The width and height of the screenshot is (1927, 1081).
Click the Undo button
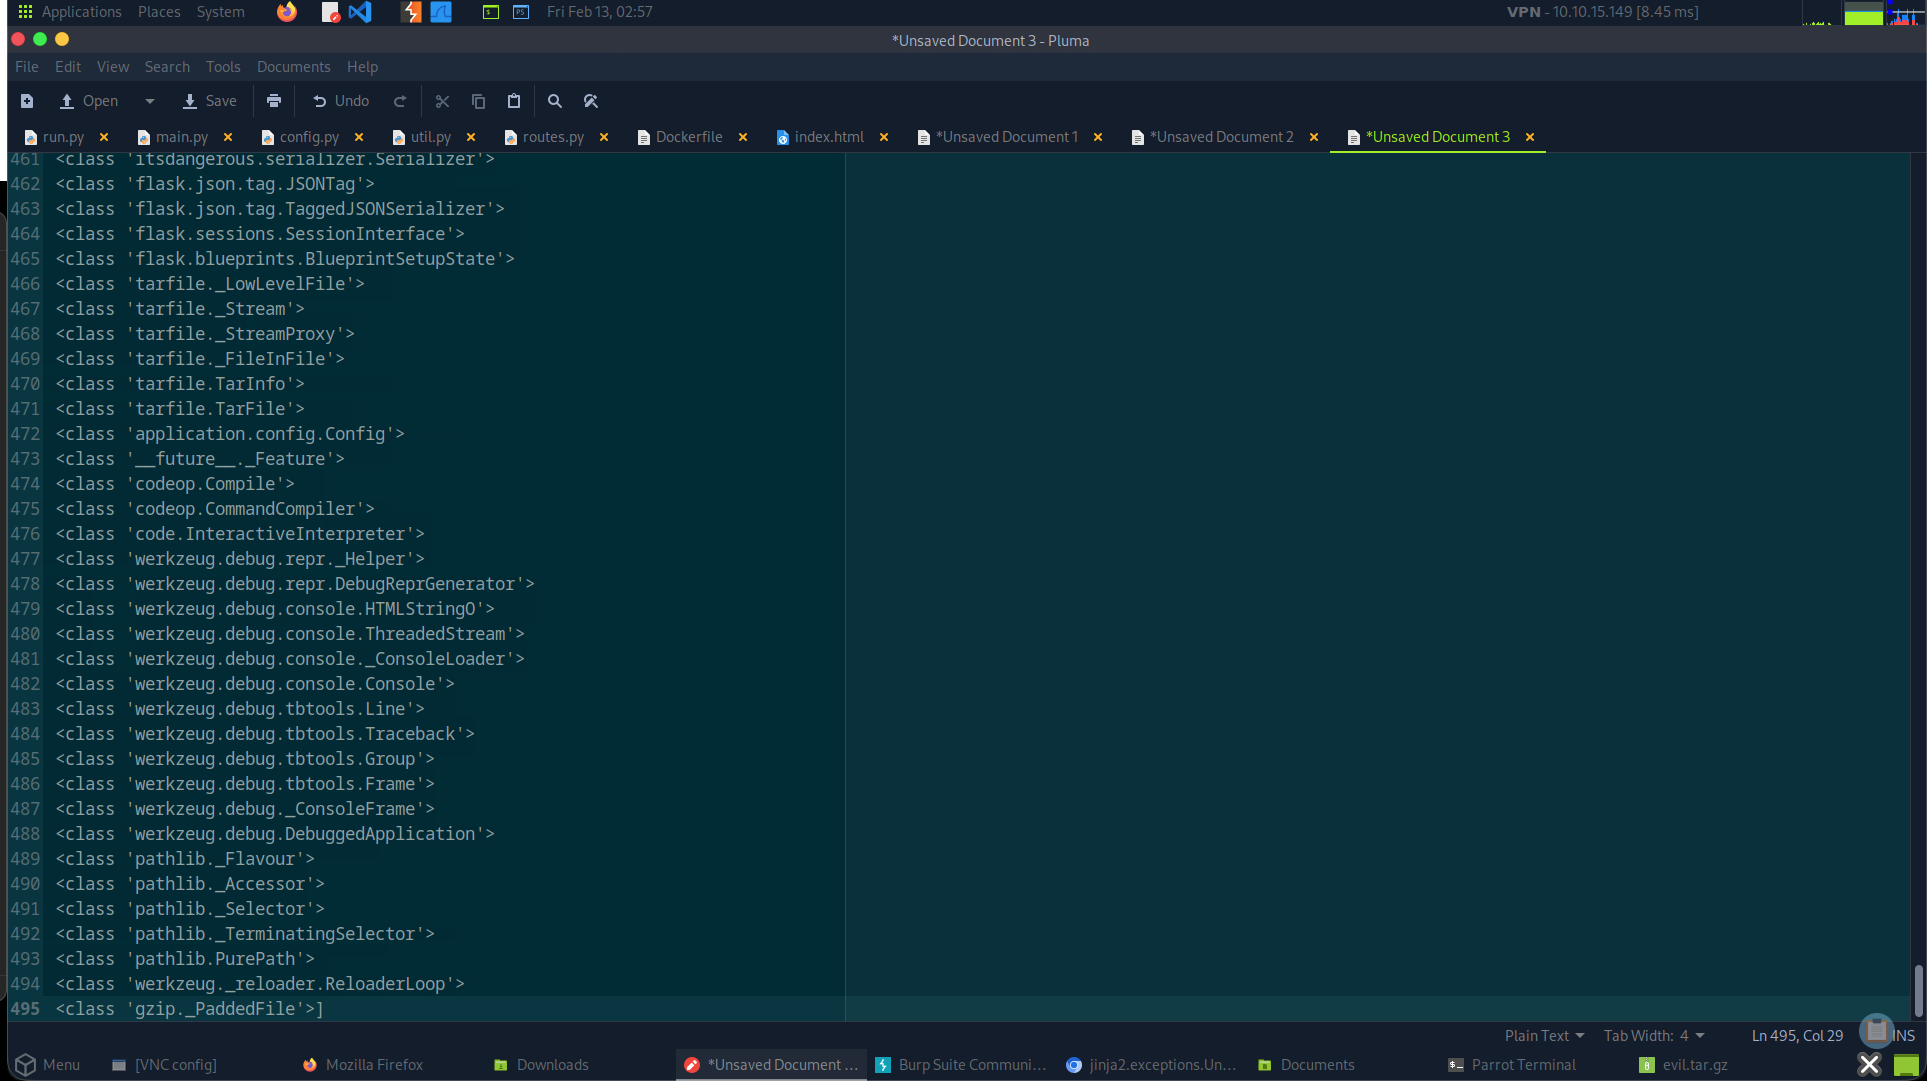click(x=341, y=101)
